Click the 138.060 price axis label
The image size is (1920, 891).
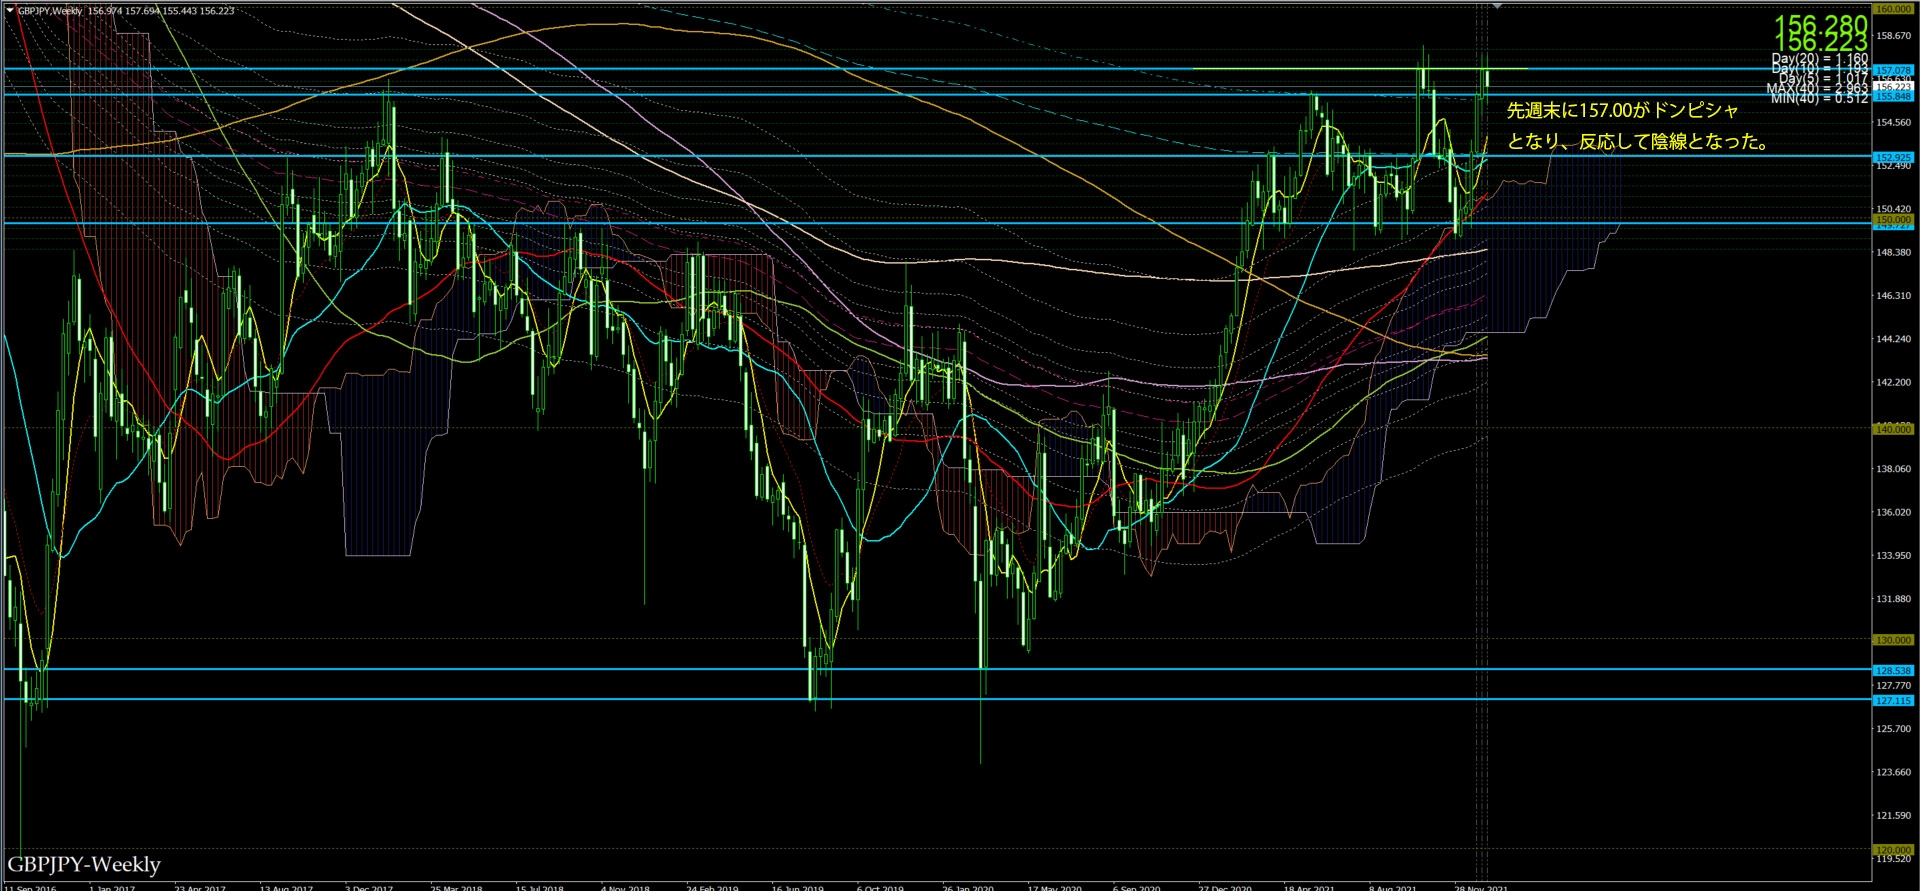(1894, 469)
